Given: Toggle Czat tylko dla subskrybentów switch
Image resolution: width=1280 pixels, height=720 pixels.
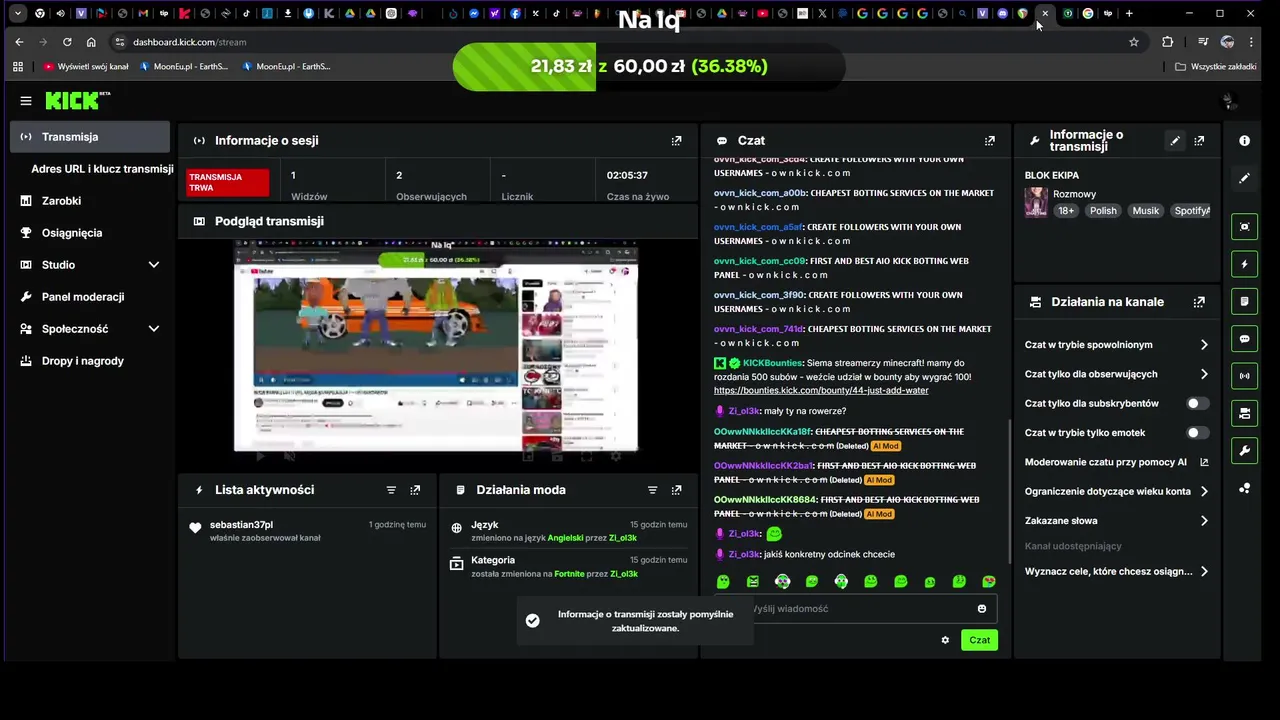Looking at the screenshot, I should (1197, 404).
